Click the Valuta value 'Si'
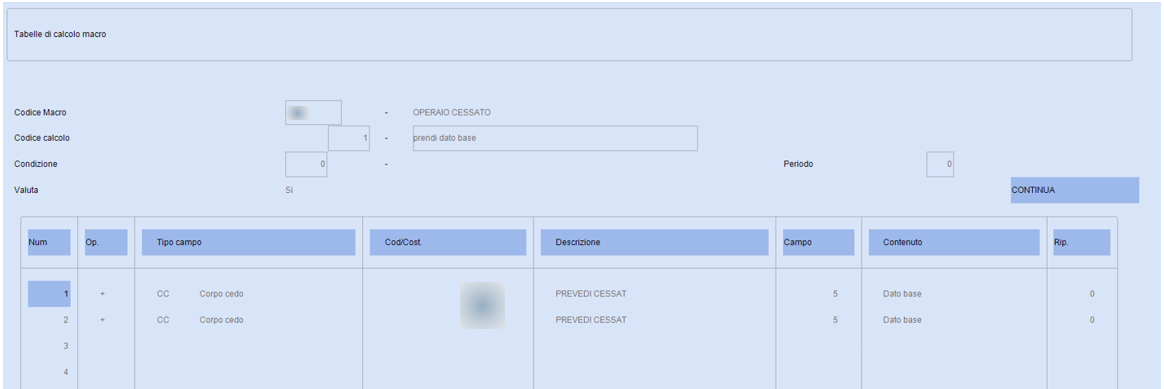The height and width of the screenshot is (389, 1164). click(289, 190)
